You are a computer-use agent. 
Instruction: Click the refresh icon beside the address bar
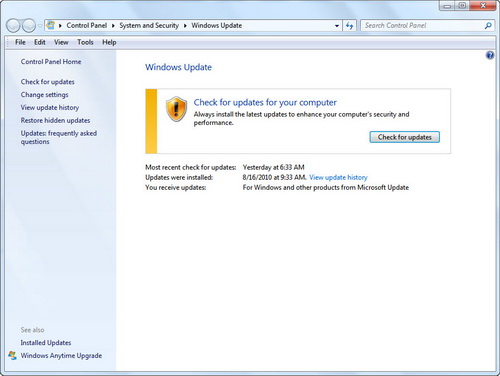[349, 25]
